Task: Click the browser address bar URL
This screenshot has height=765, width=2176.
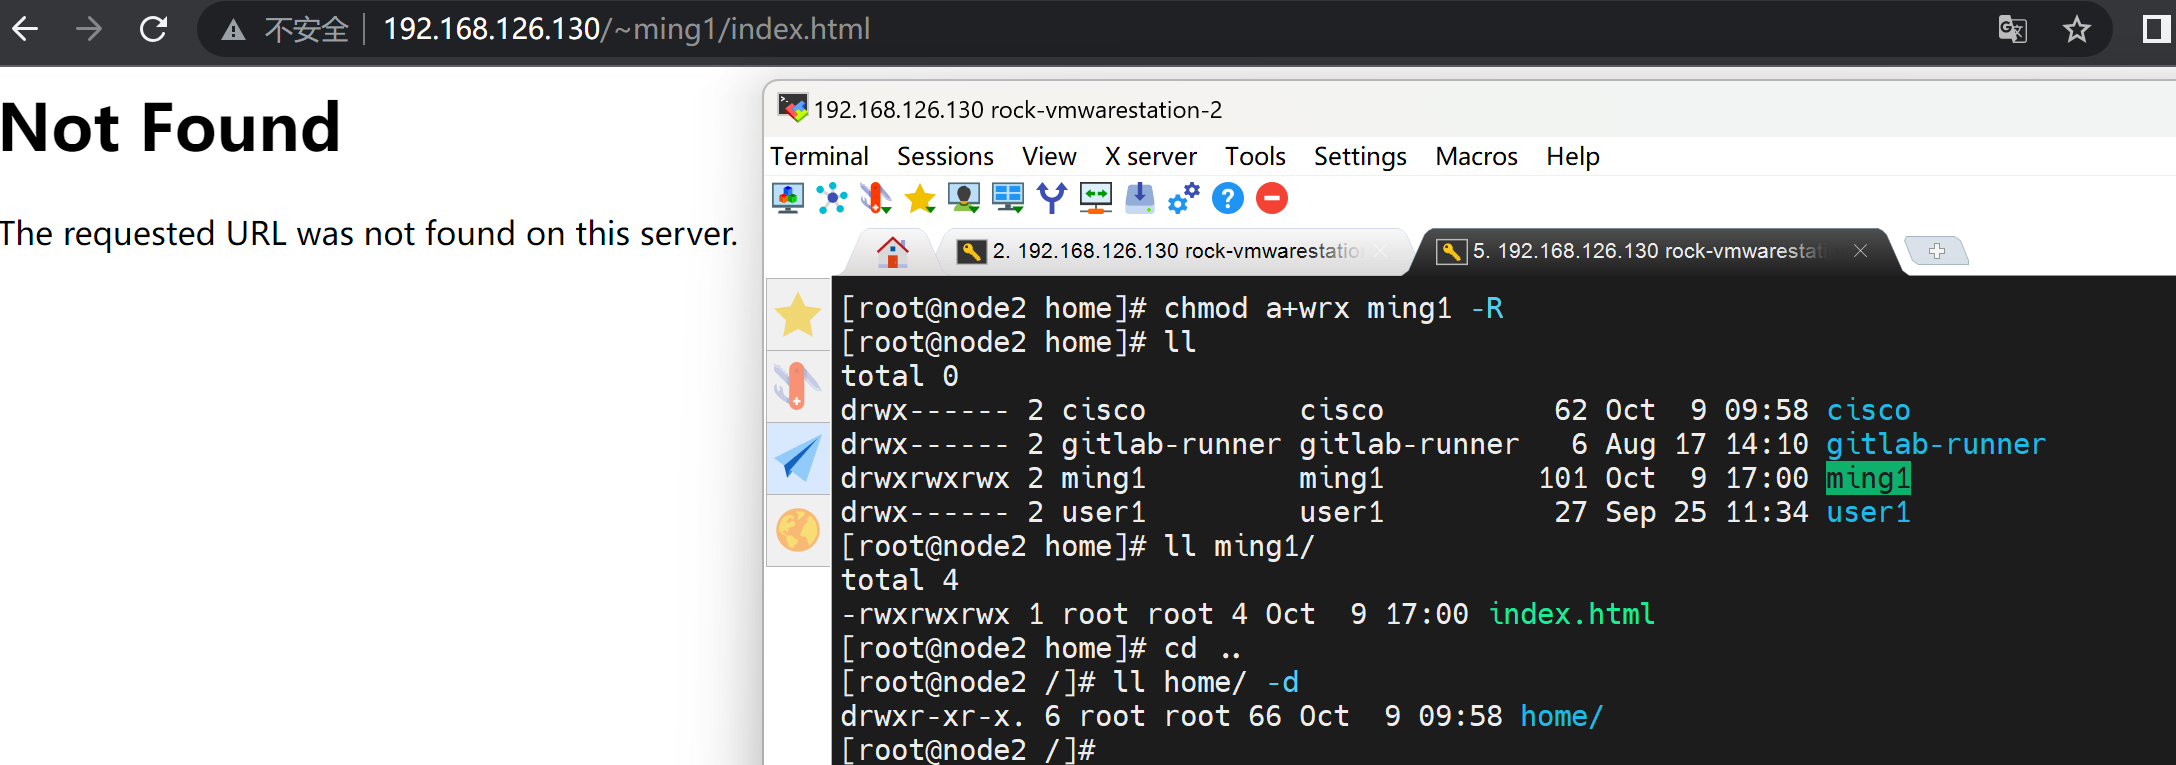Action: click(626, 29)
